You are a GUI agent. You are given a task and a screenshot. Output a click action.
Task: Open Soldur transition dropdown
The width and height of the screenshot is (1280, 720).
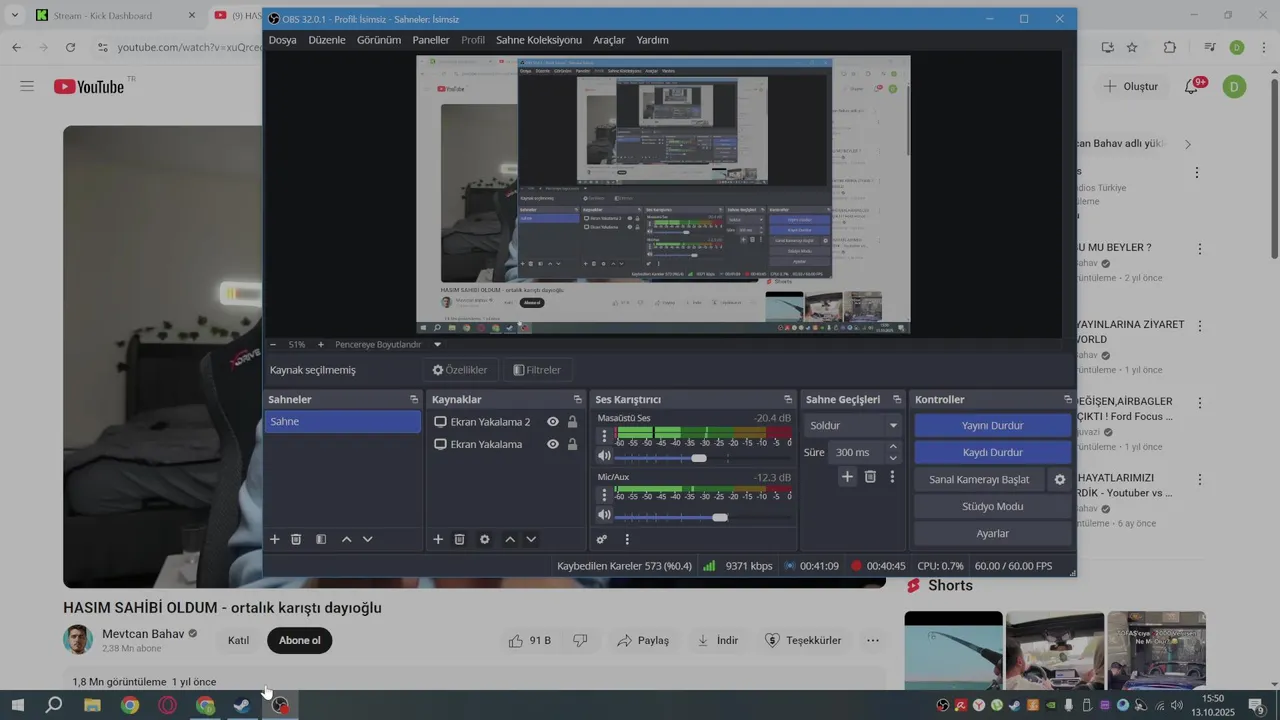tap(853, 425)
